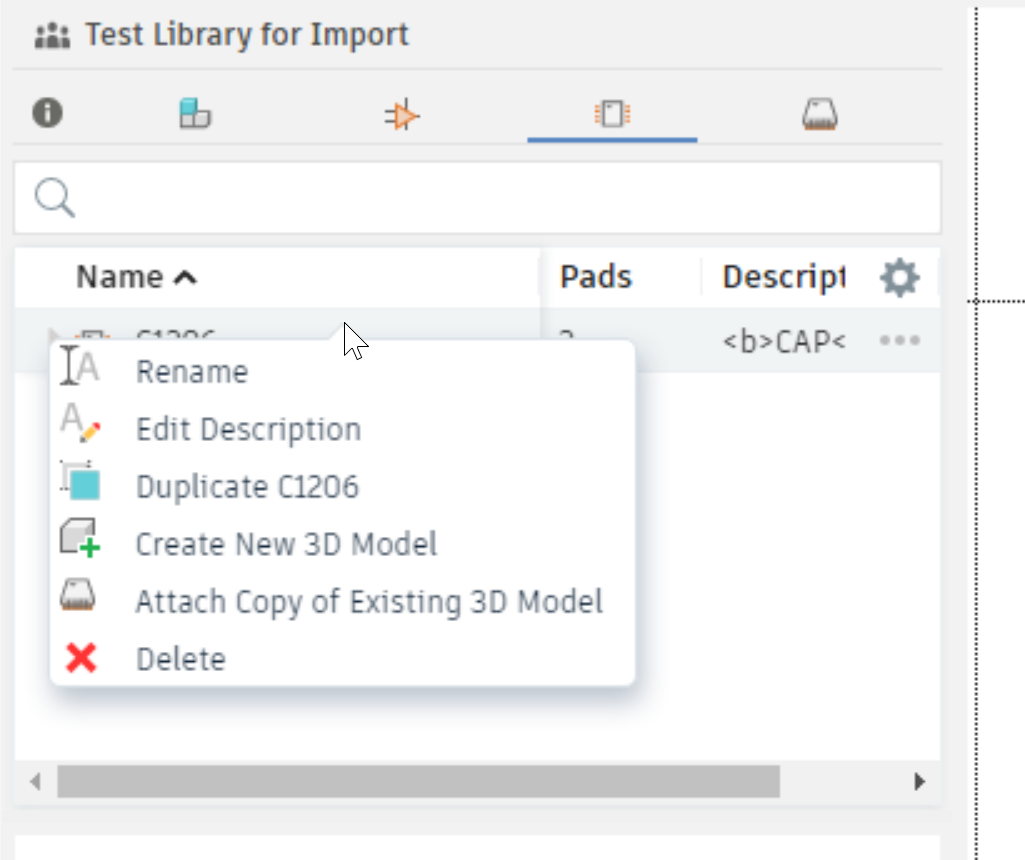Click inside the library search field
The width and height of the screenshot is (1025, 860).
(x=500, y=198)
